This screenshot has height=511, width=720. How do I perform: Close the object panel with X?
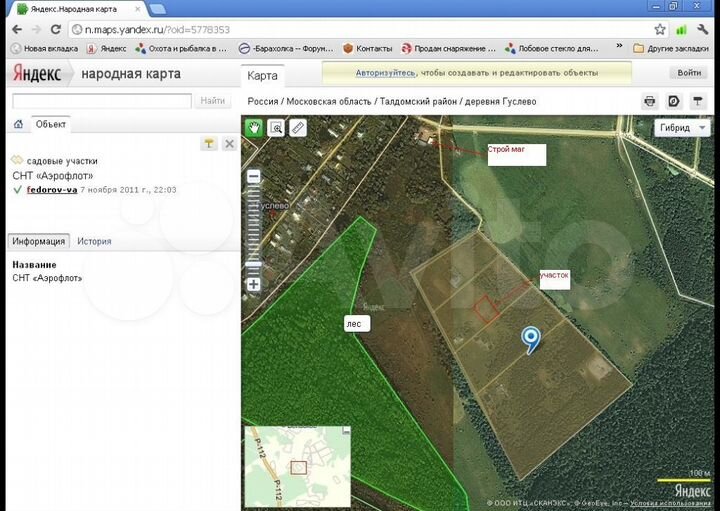[x=229, y=144]
